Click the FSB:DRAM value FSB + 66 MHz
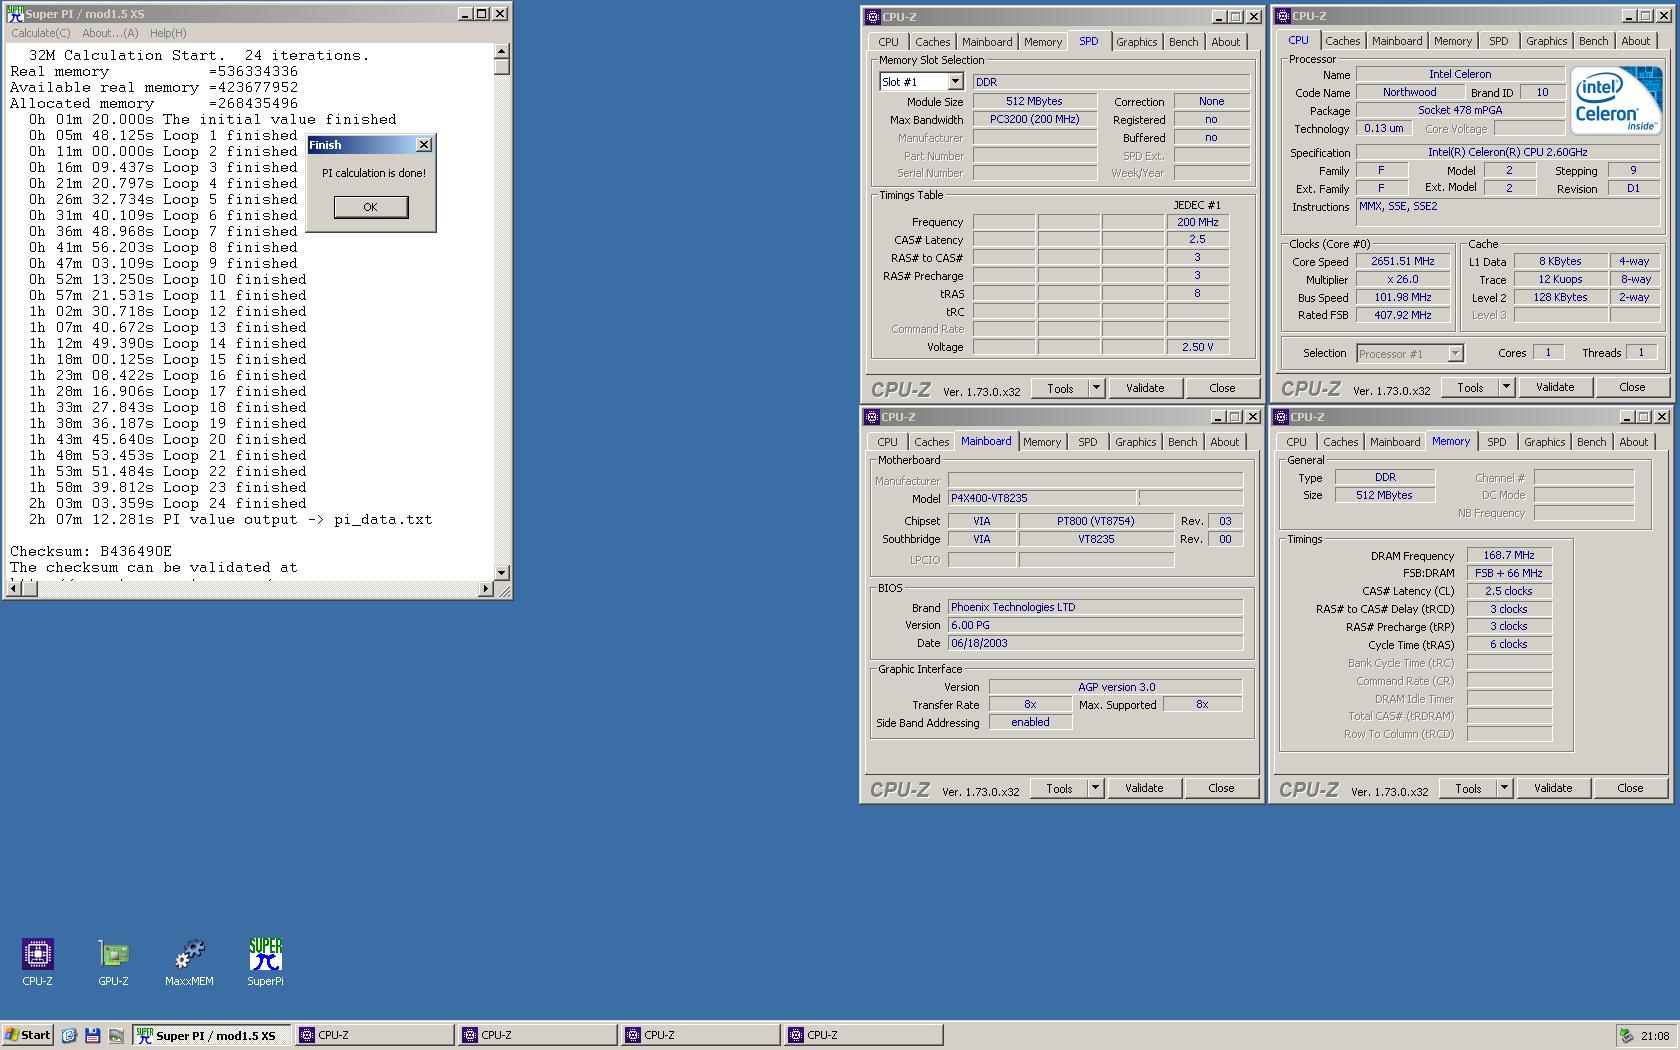 point(1509,573)
